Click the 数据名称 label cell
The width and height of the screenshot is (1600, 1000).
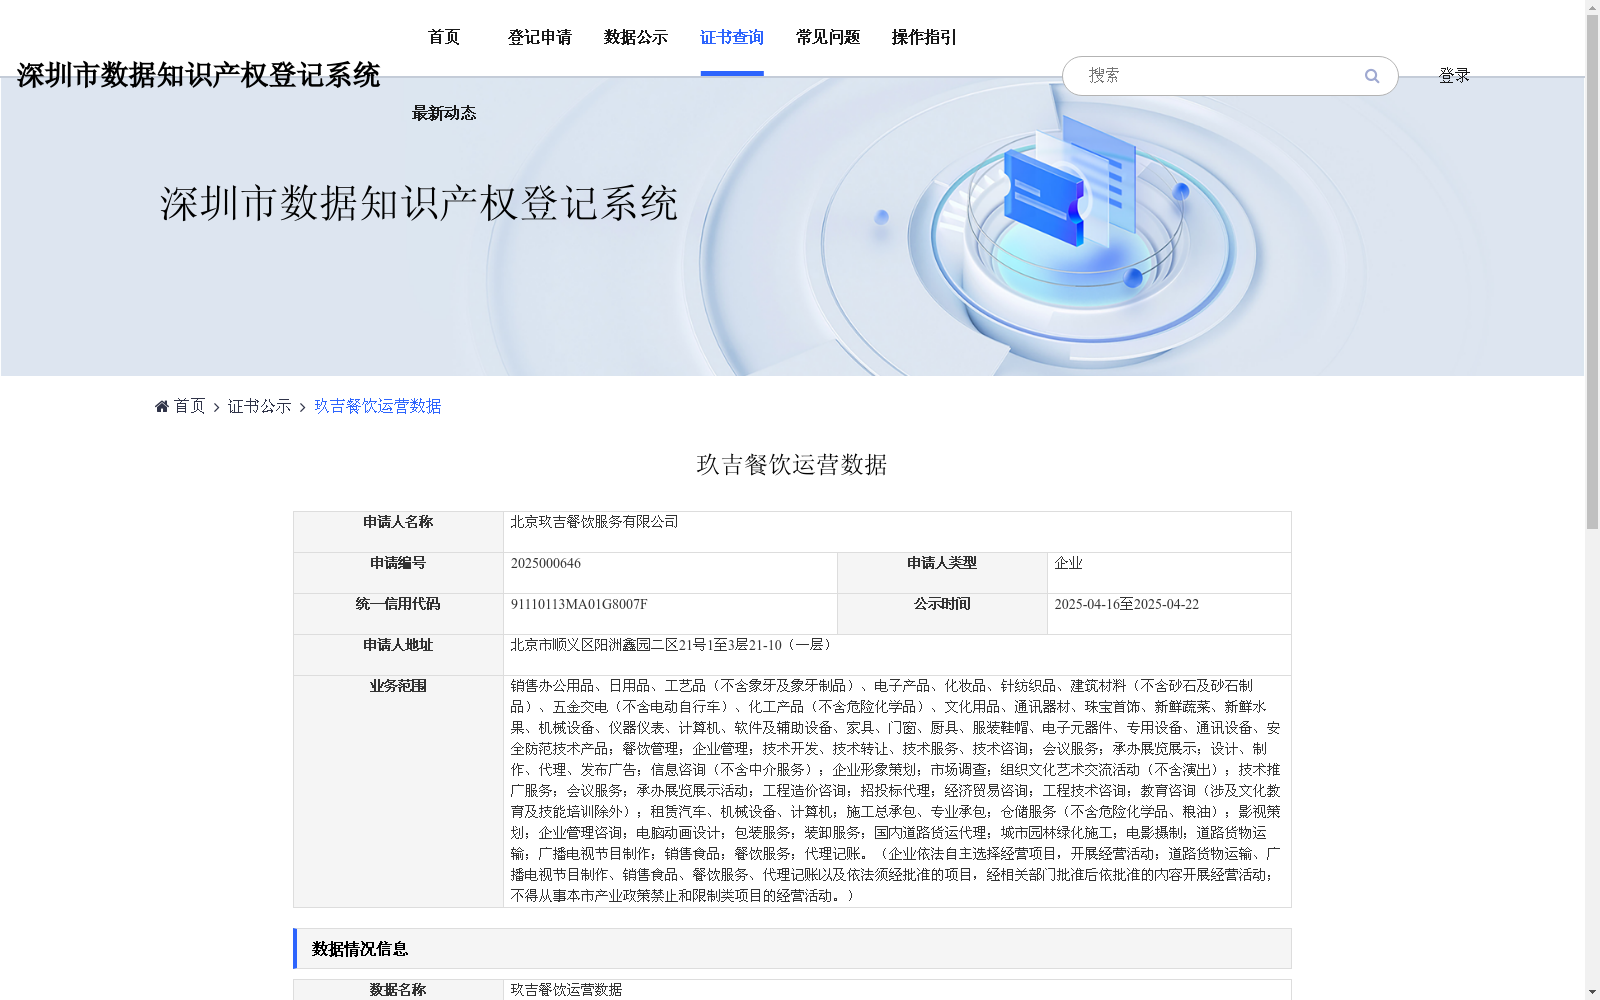tap(398, 990)
